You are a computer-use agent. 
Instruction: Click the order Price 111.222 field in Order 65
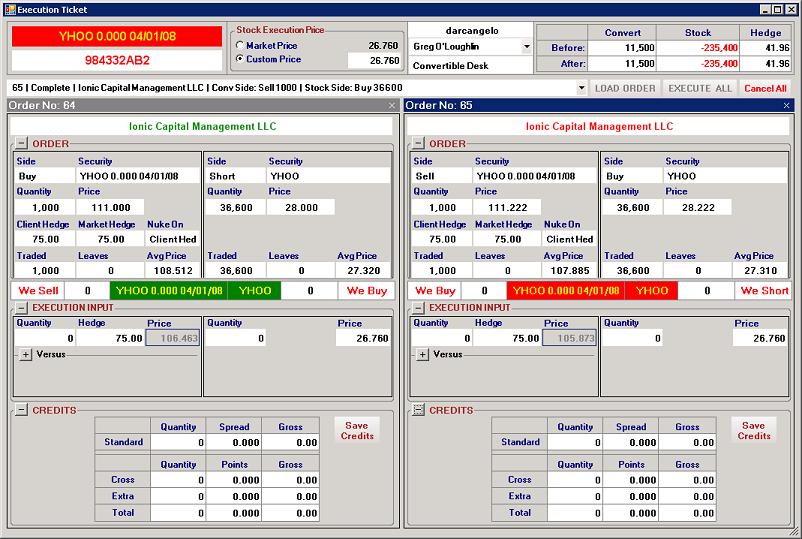(507, 207)
